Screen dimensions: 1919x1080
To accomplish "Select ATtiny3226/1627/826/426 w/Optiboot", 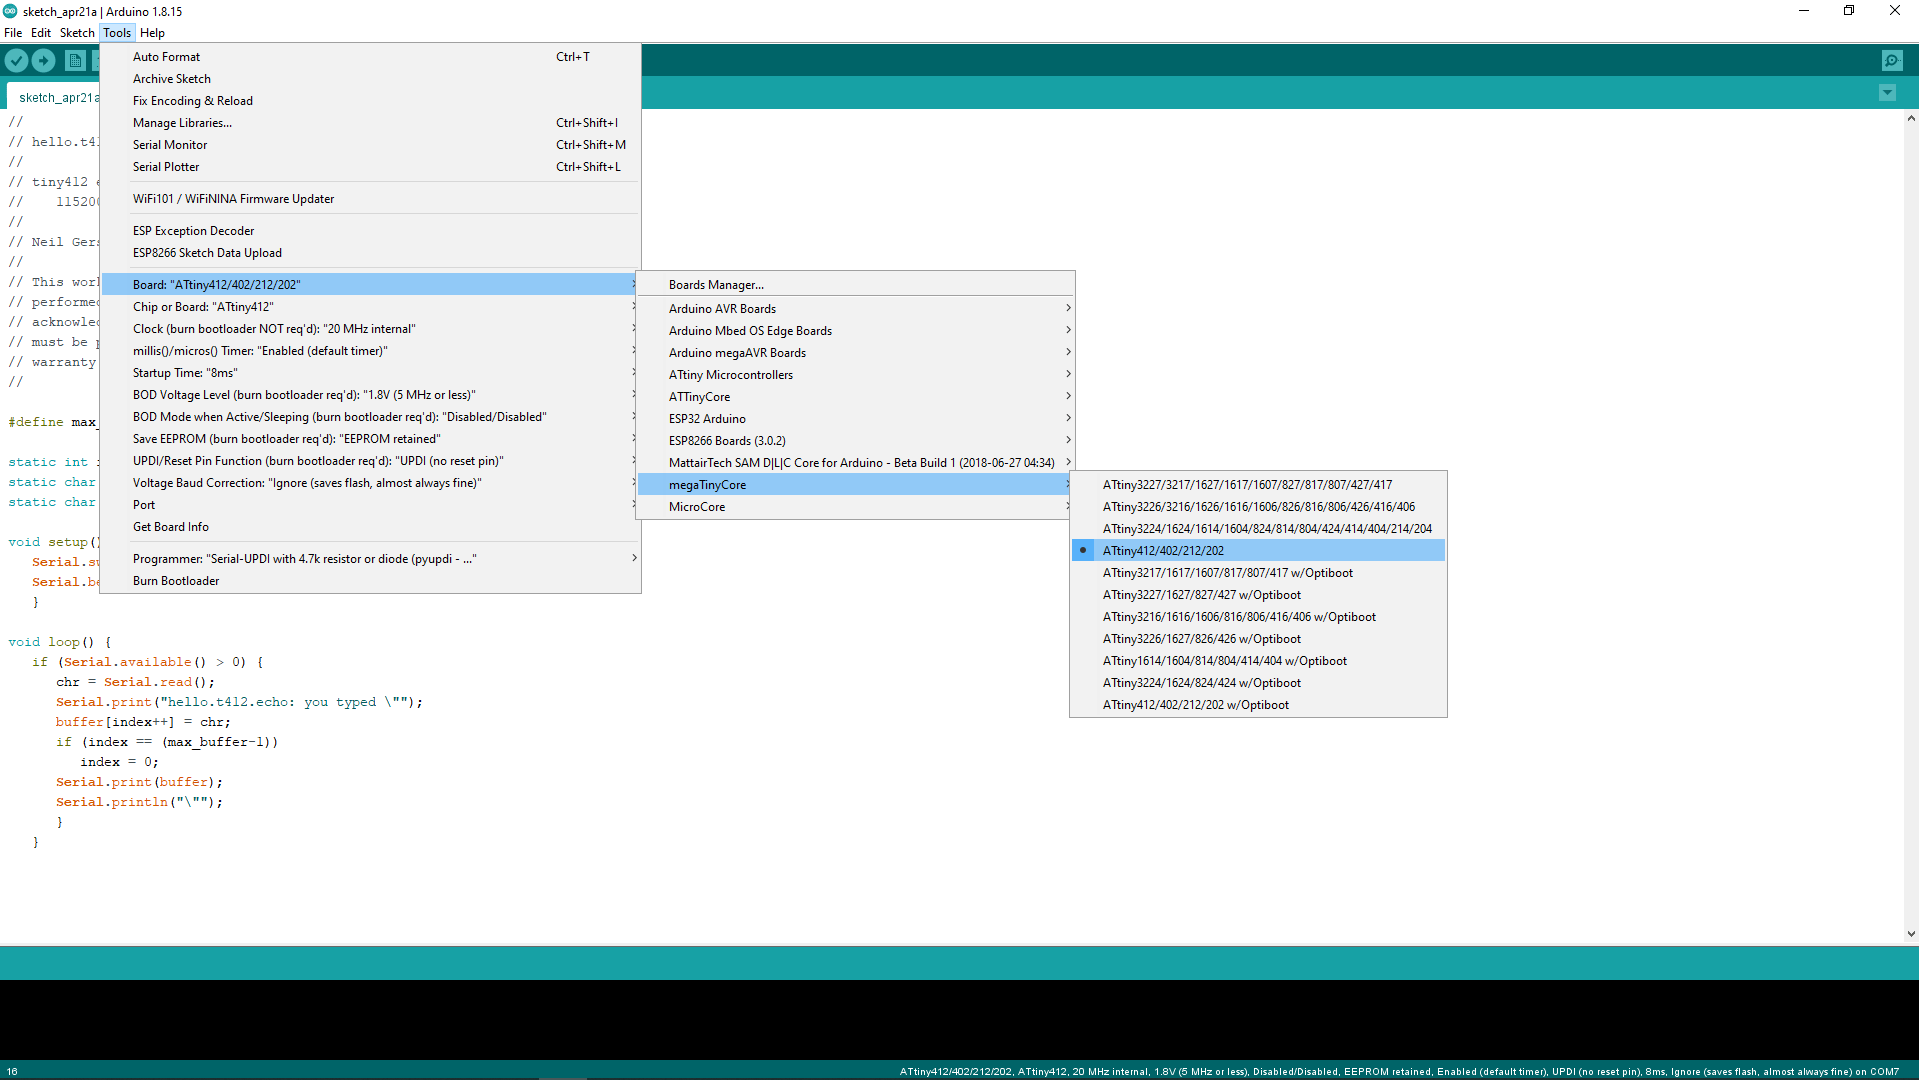I will coord(1258,639).
